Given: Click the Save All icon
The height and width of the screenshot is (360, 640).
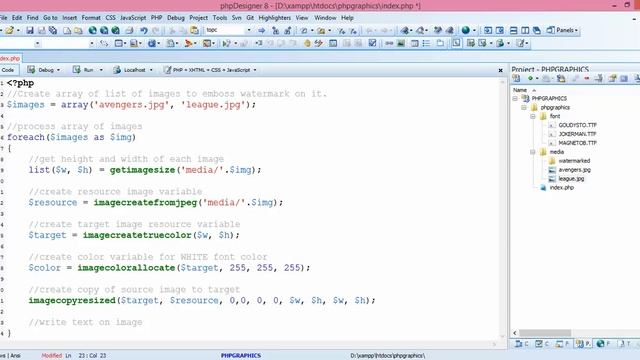Looking at the screenshot, I should tap(53, 31).
